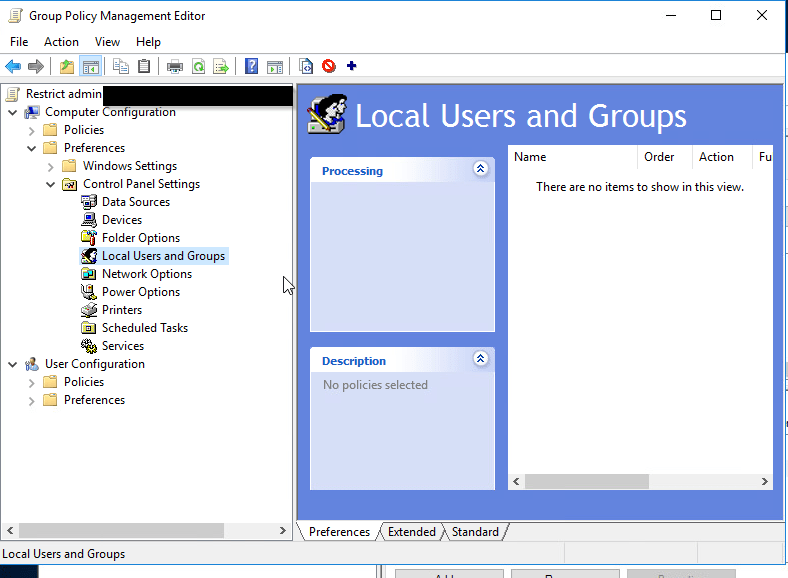
Task: Expand the Windows Settings node
Action: 51,166
